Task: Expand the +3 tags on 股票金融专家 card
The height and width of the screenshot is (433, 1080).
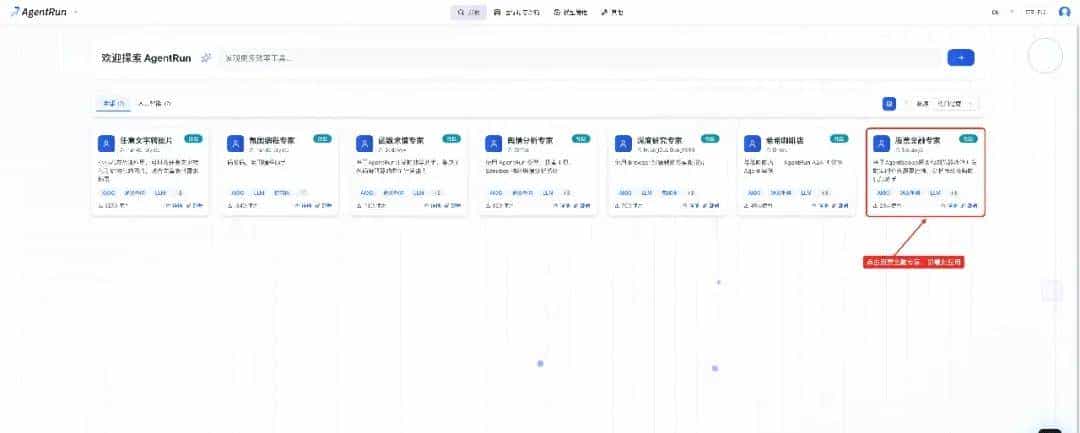Action: tap(954, 193)
